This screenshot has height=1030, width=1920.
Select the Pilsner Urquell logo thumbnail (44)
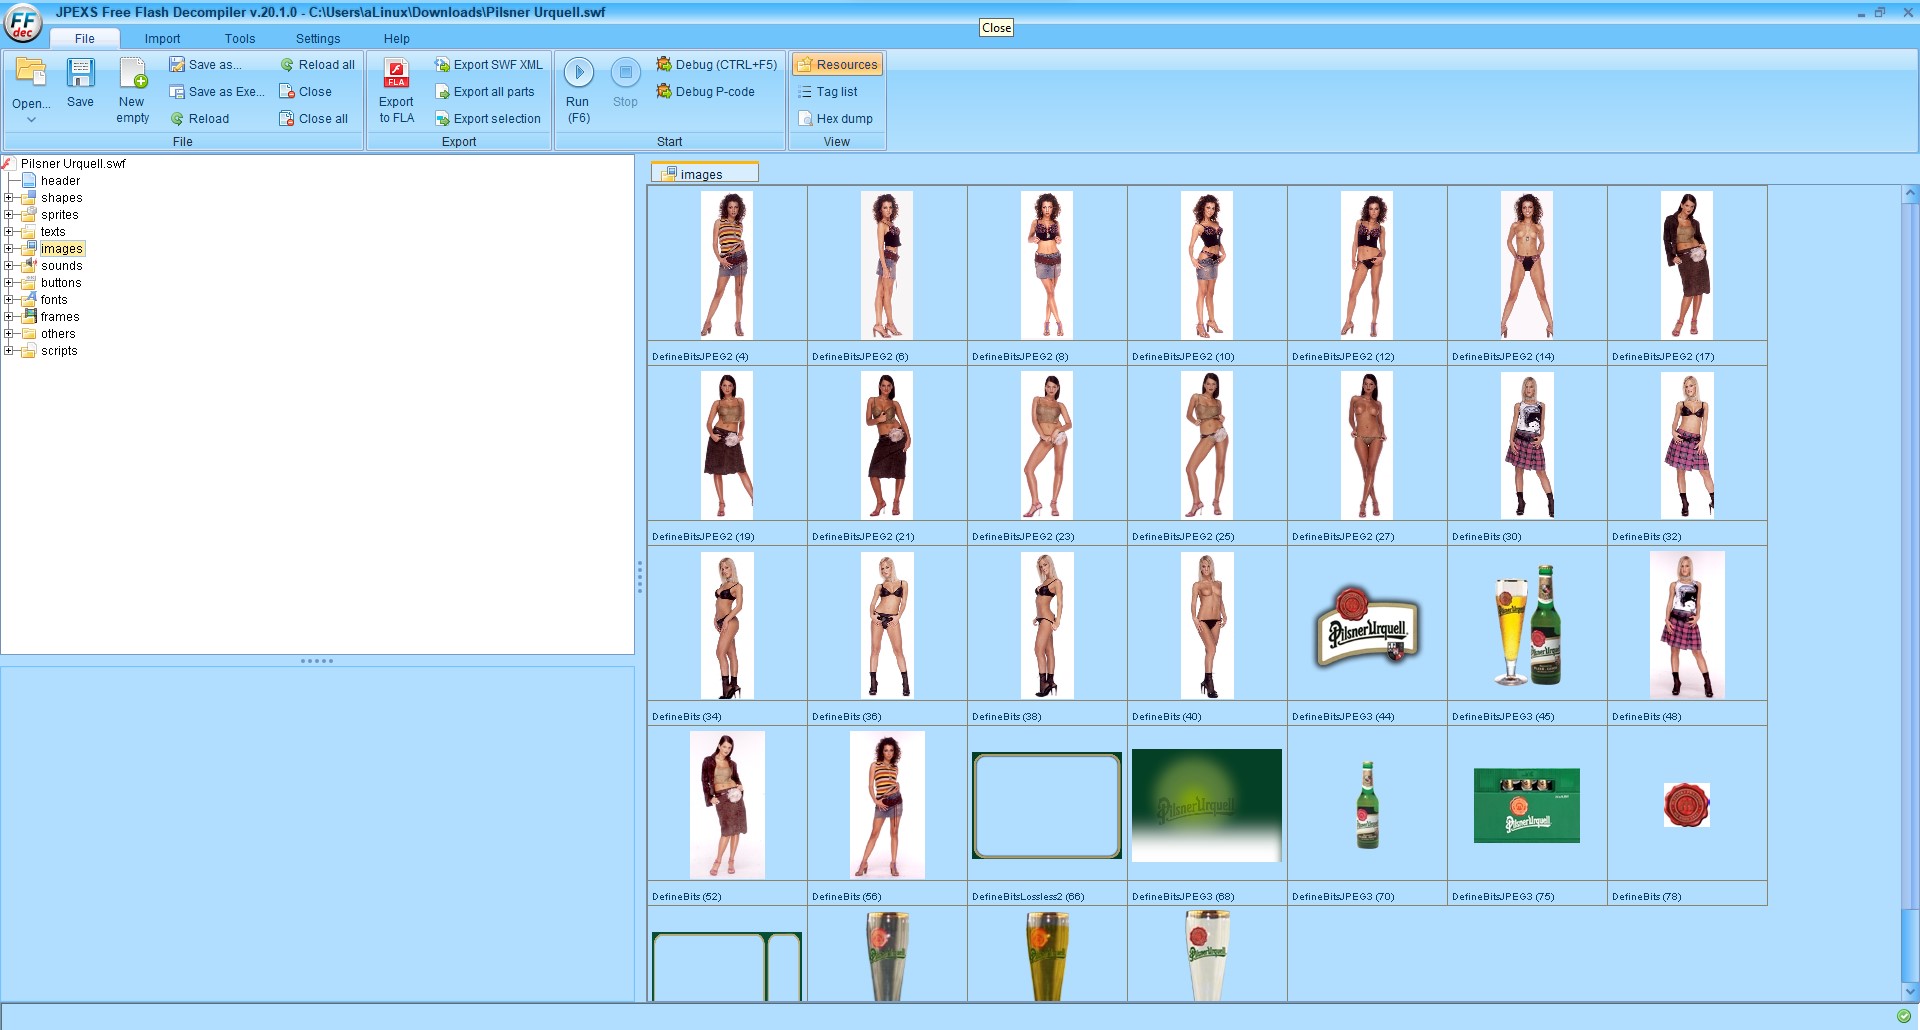(x=1367, y=626)
